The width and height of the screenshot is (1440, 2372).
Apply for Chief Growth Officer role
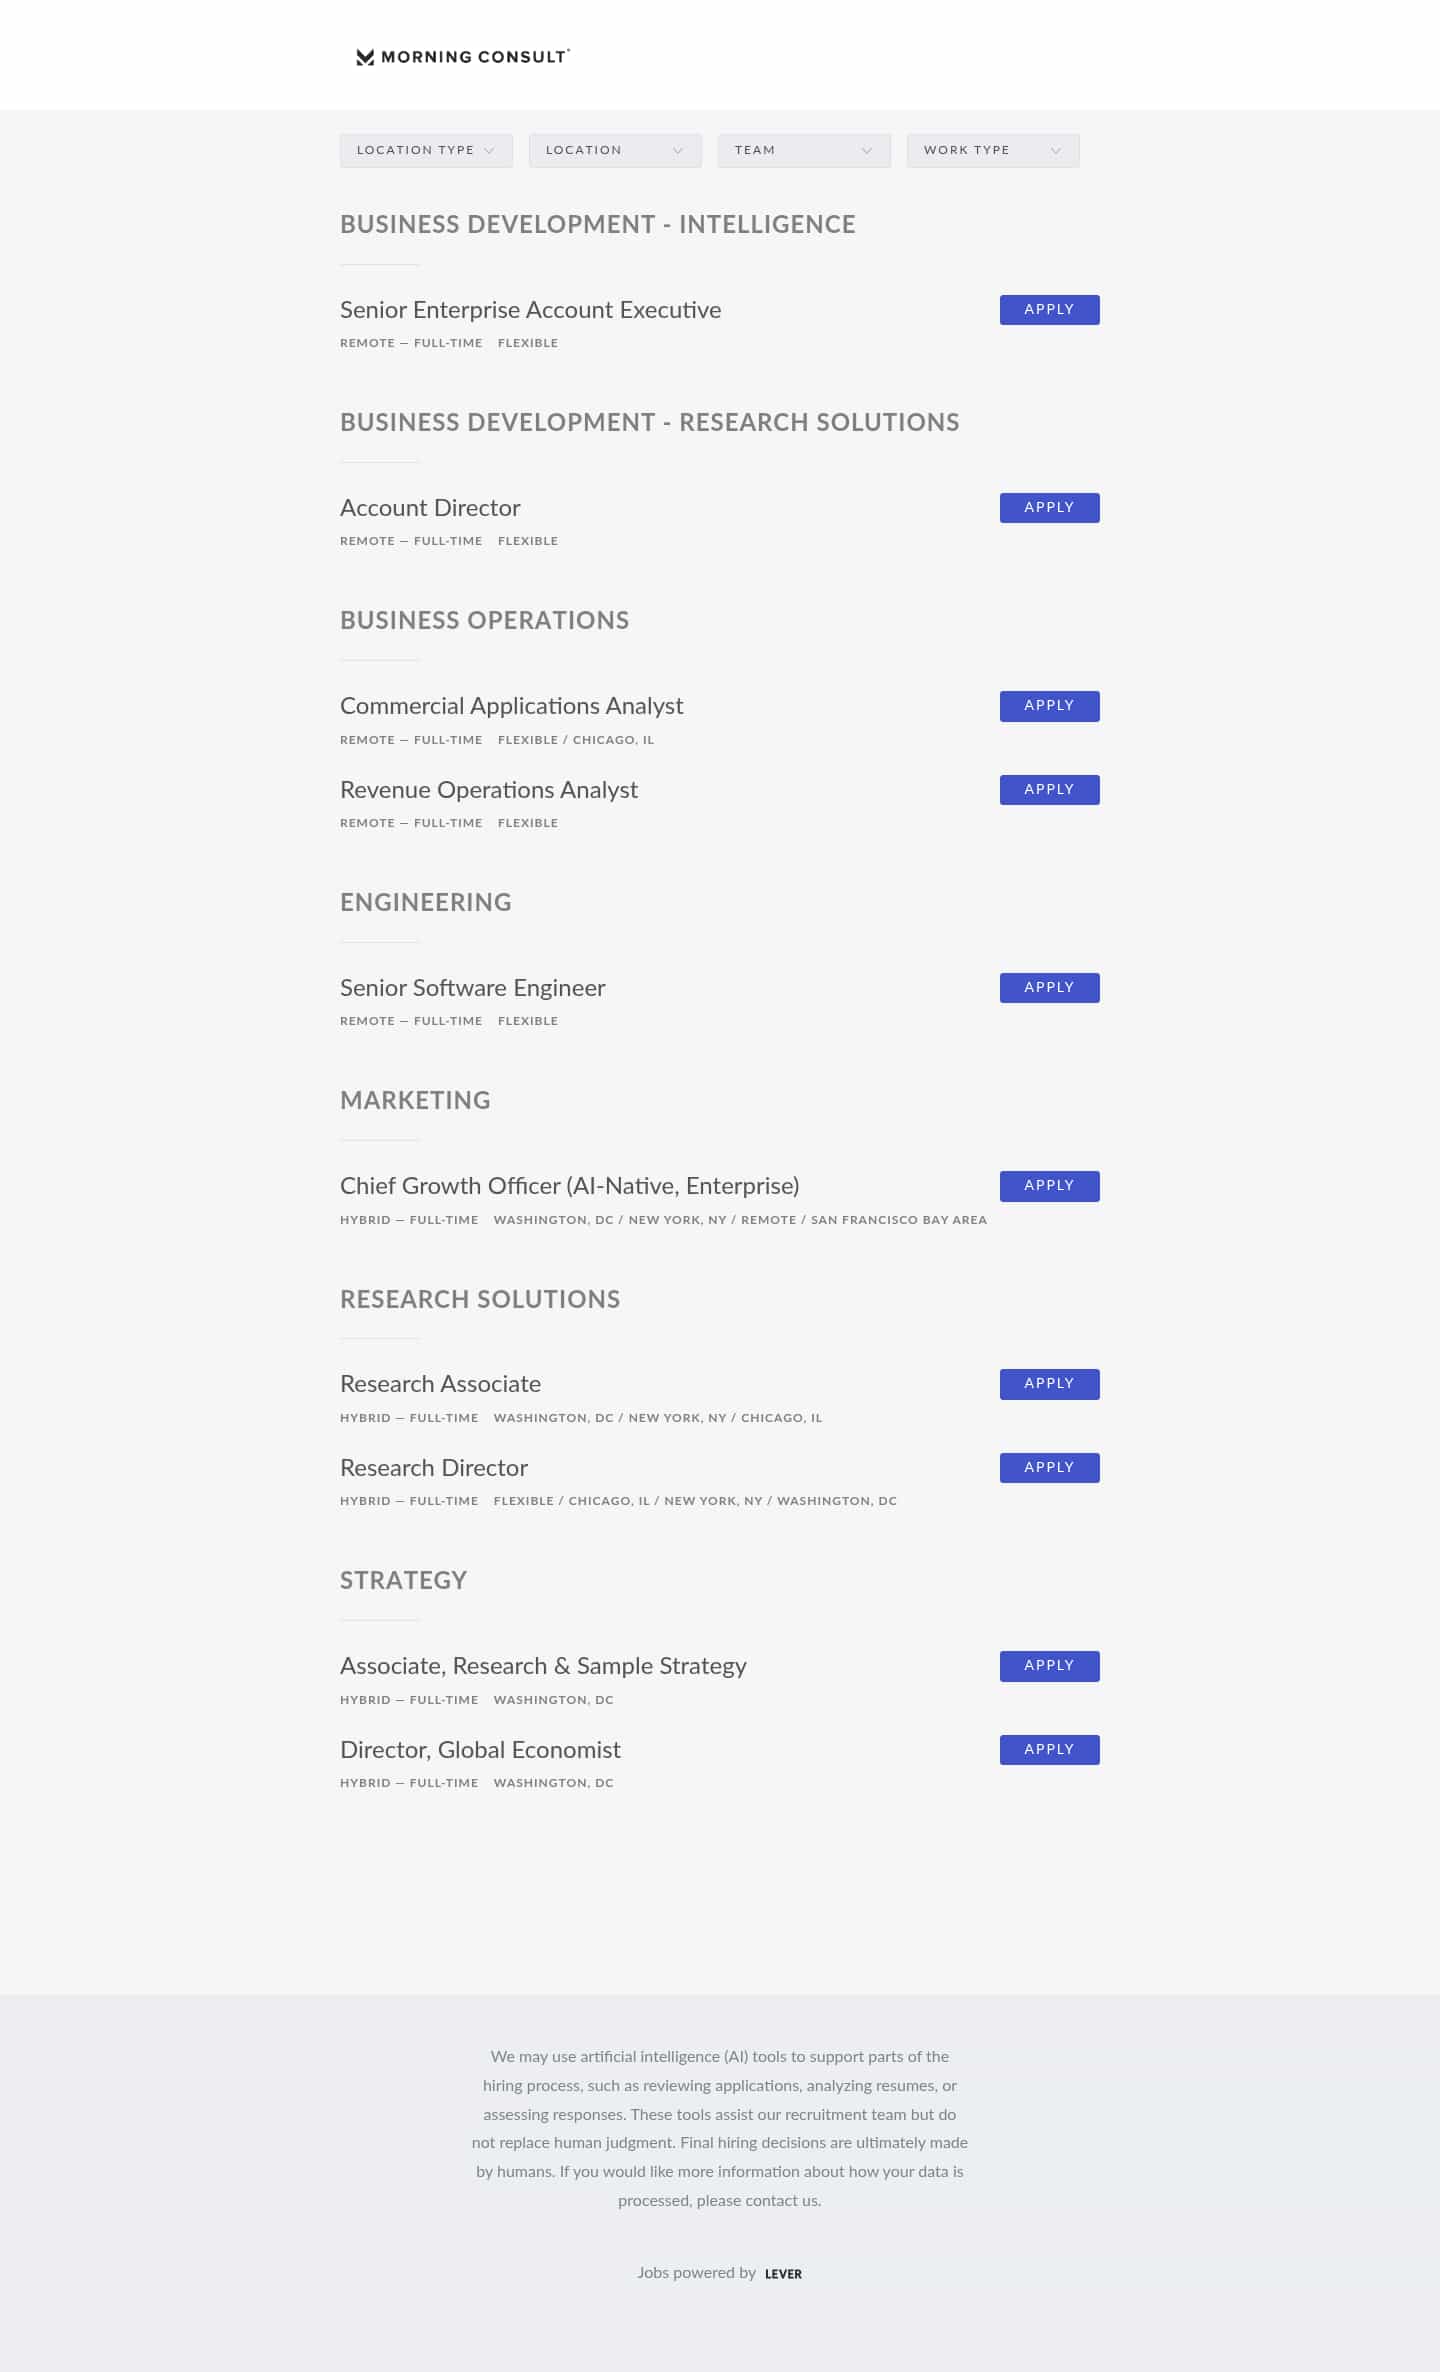1048,1185
